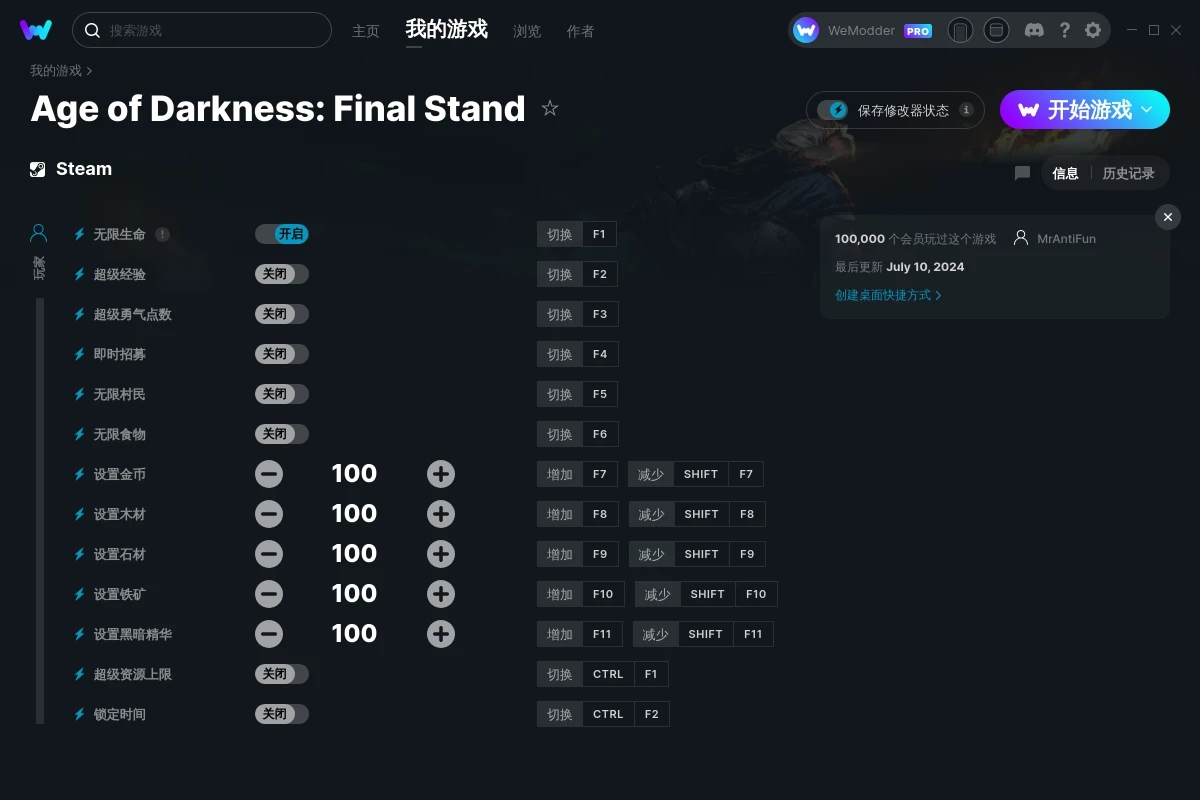Turn off the 无限生命 toggle
Viewport: 1200px width, 800px height.
pos(282,234)
